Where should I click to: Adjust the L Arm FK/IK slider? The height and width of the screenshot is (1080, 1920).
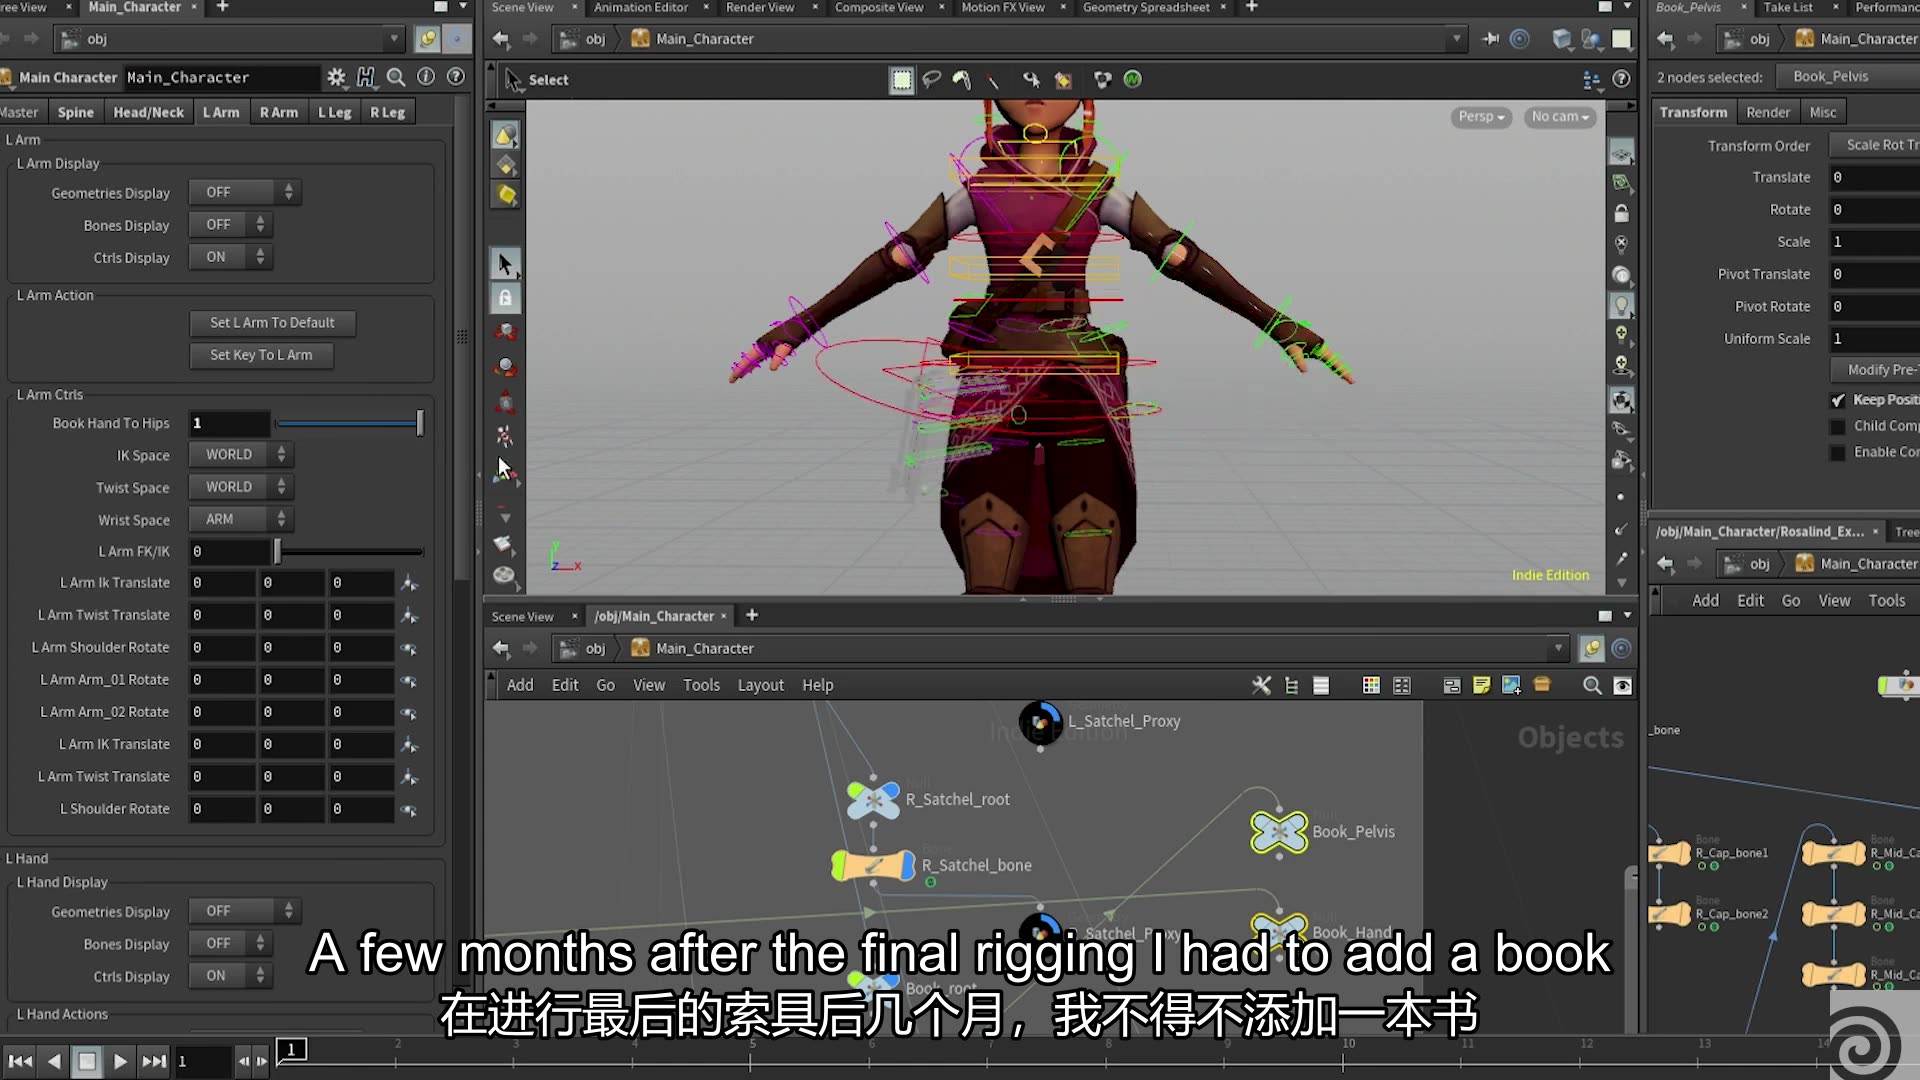click(x=277, y=551)
